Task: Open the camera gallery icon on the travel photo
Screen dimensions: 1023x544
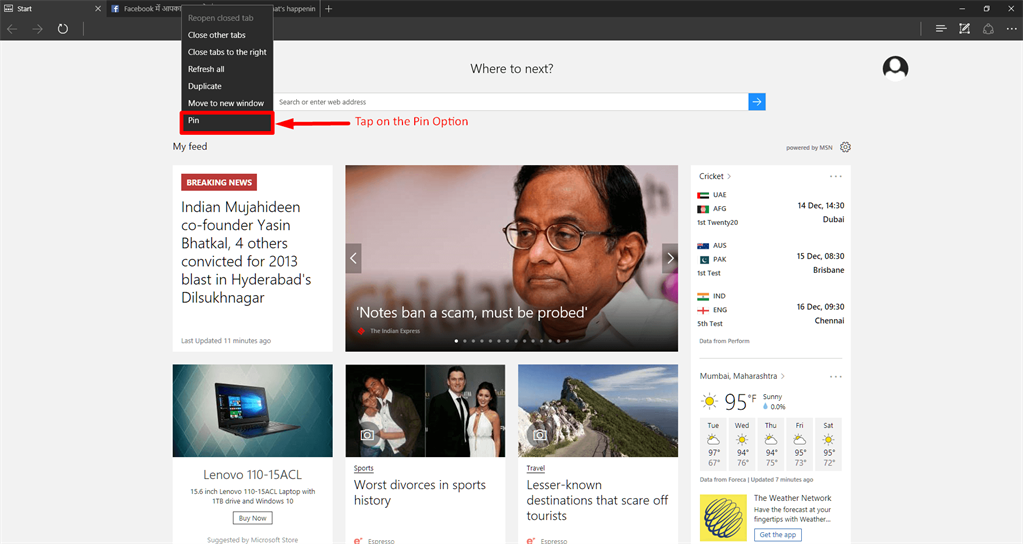Action: tap(540, 434)
